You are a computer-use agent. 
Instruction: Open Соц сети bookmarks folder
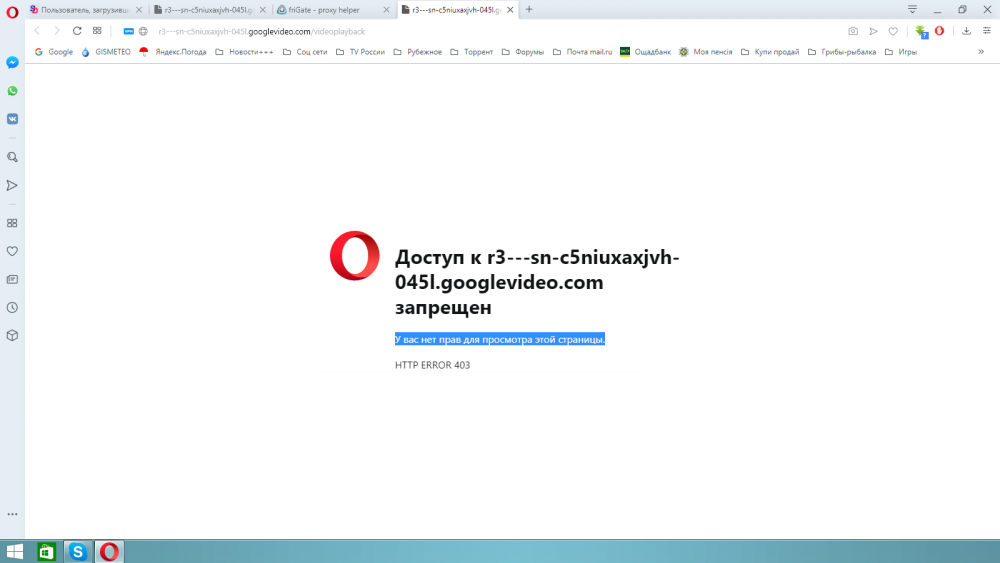(305, 52)
